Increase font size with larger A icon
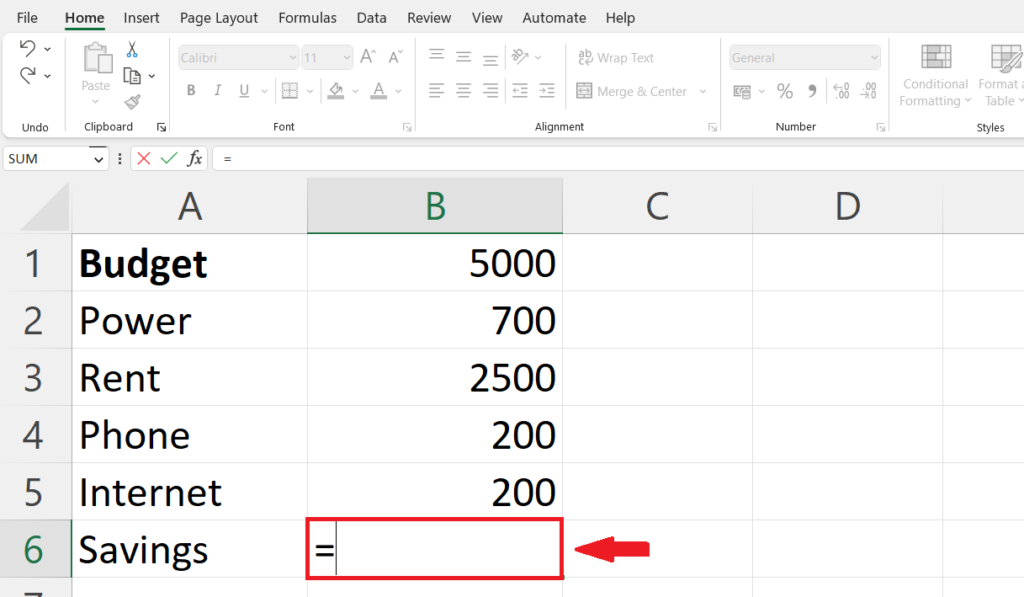1024x597 pixels. pos(368,57)
